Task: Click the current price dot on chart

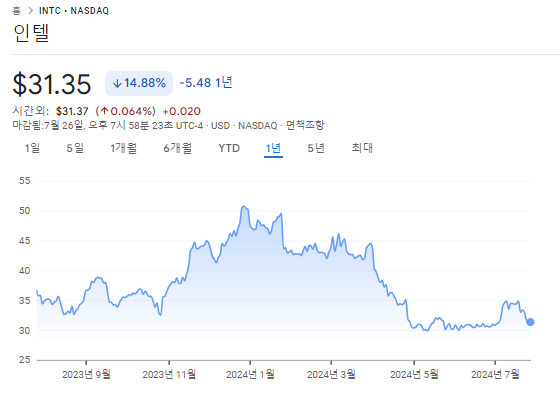Action: (x=530, y=322)
